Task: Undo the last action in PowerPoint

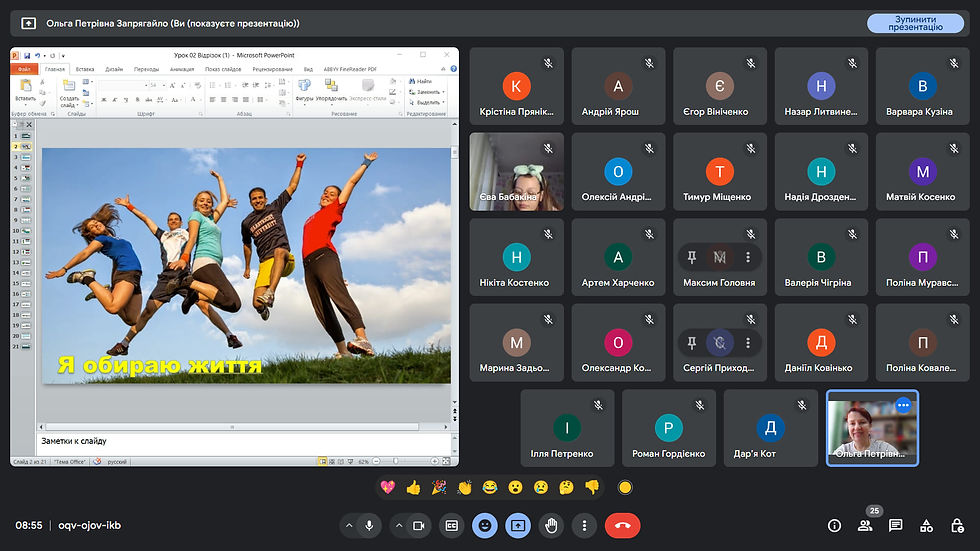Action: click(x=37, y=56)
